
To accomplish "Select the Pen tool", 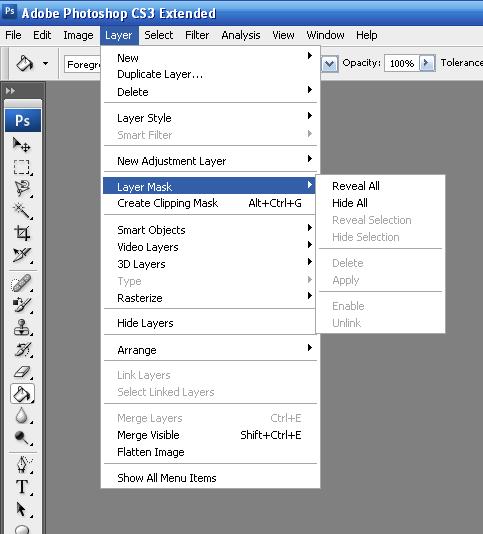I will tap(22, 465).
